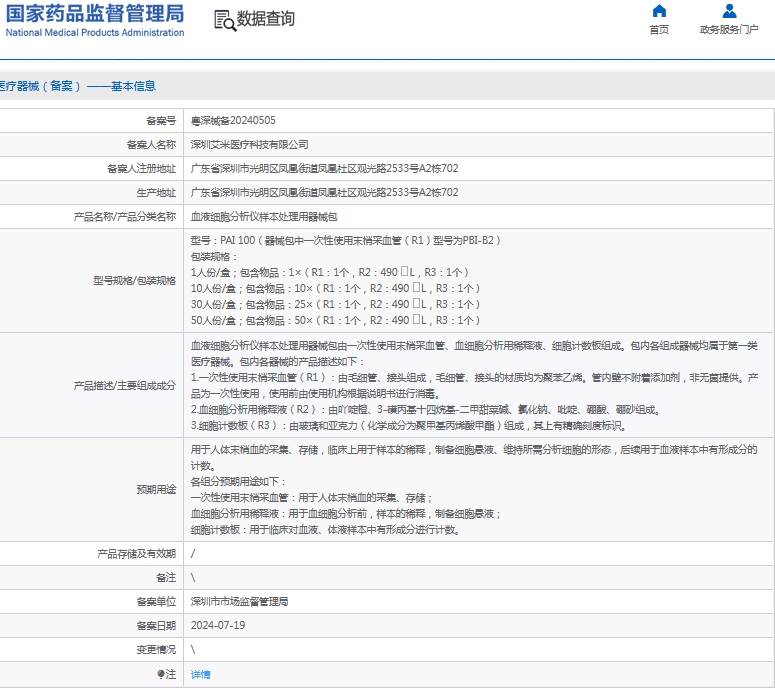Image resolution: width=775 pixels, height=691 pixels.
Task: Click the 生产地址 label
Action: (156, 193)
